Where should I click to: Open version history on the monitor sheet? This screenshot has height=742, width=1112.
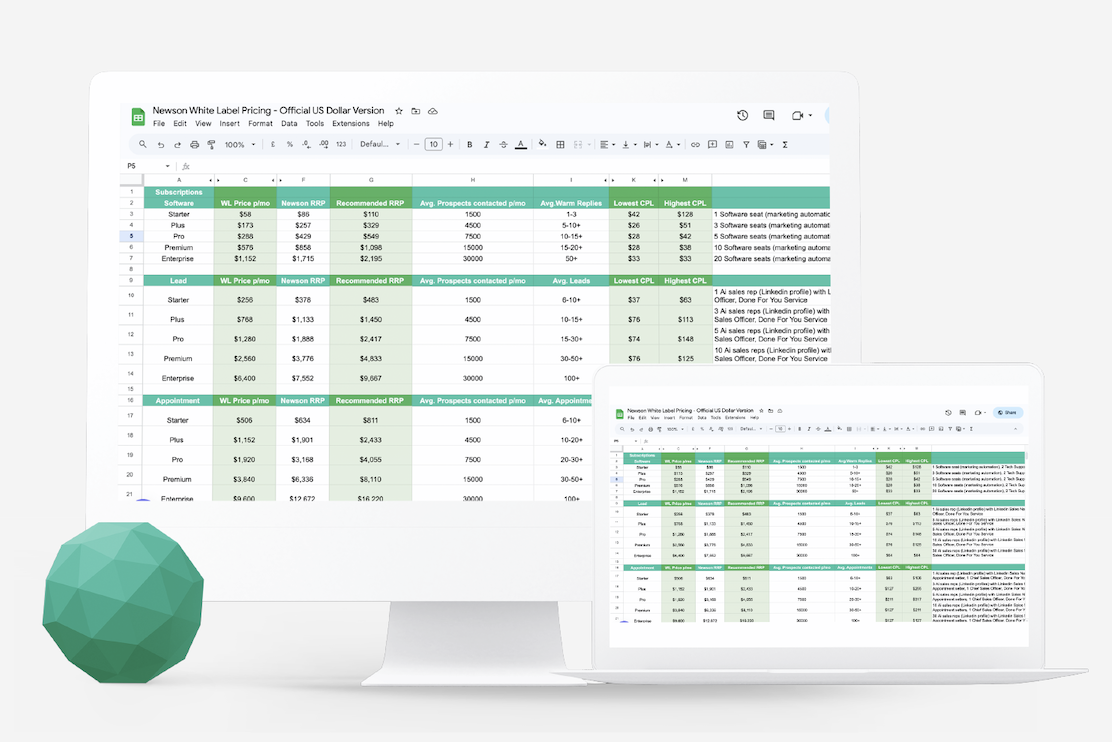743,115
